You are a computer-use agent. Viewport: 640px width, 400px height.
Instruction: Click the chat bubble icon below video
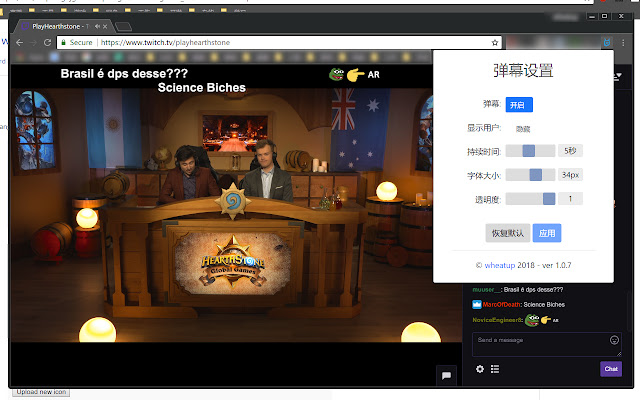coord(446,375)
